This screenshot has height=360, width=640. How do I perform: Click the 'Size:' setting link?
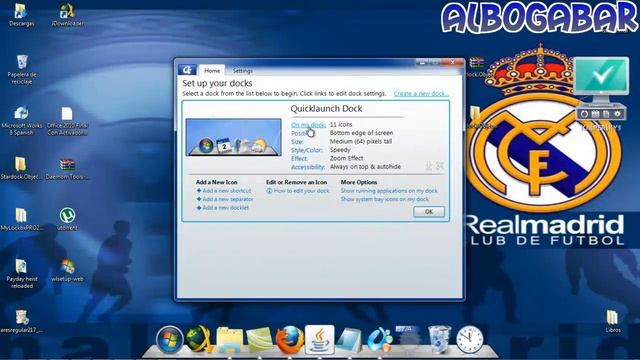(x=297, y=142)
